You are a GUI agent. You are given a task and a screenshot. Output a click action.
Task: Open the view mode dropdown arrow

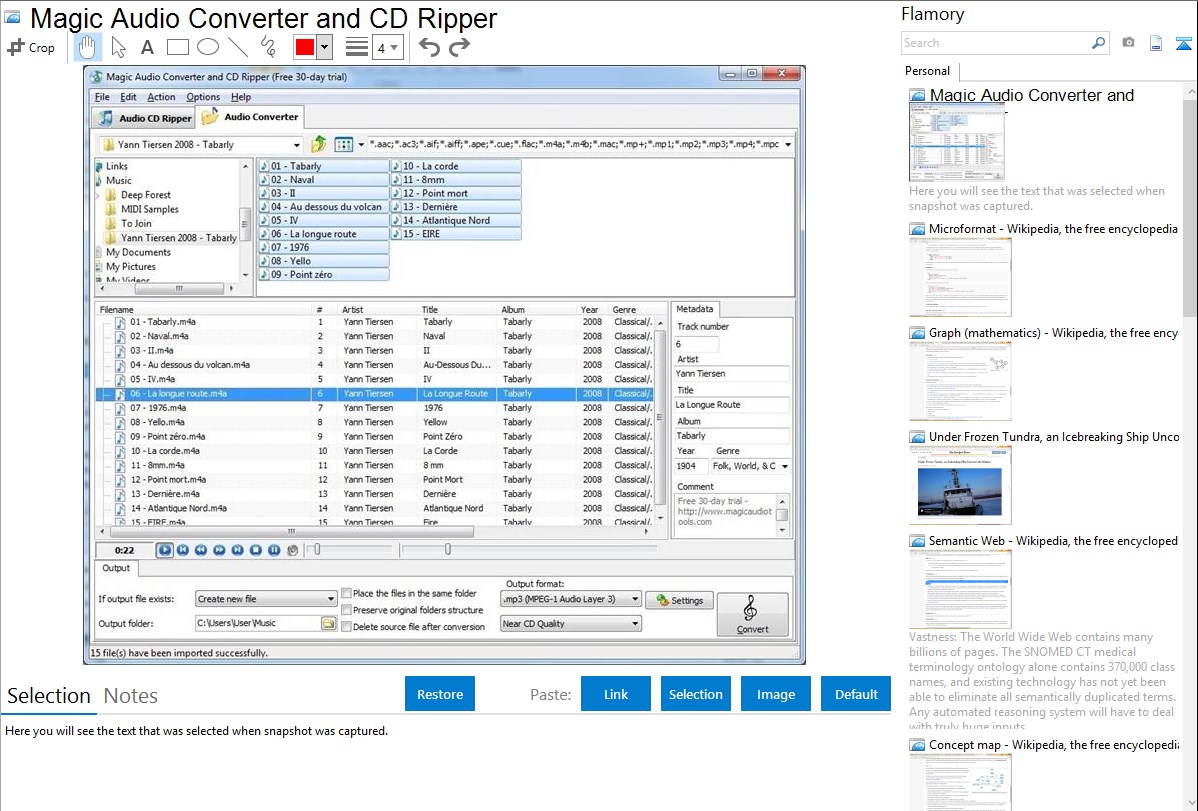click(361, 144)
